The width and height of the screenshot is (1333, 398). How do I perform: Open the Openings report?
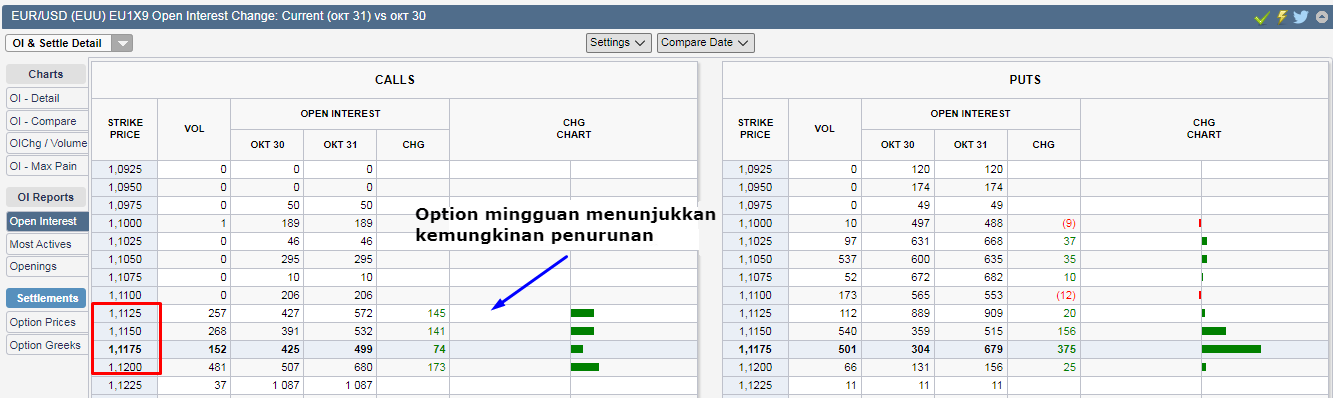(47, 267)
